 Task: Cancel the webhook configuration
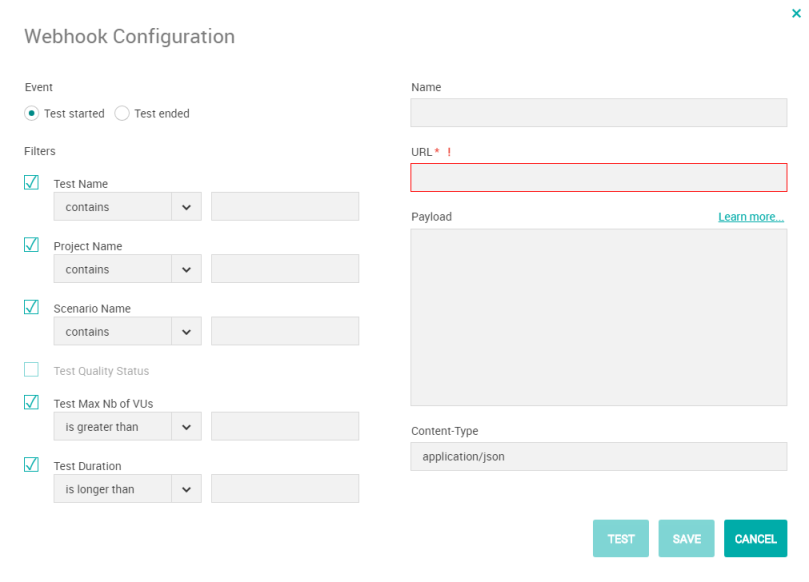click(x=755, y=538)
